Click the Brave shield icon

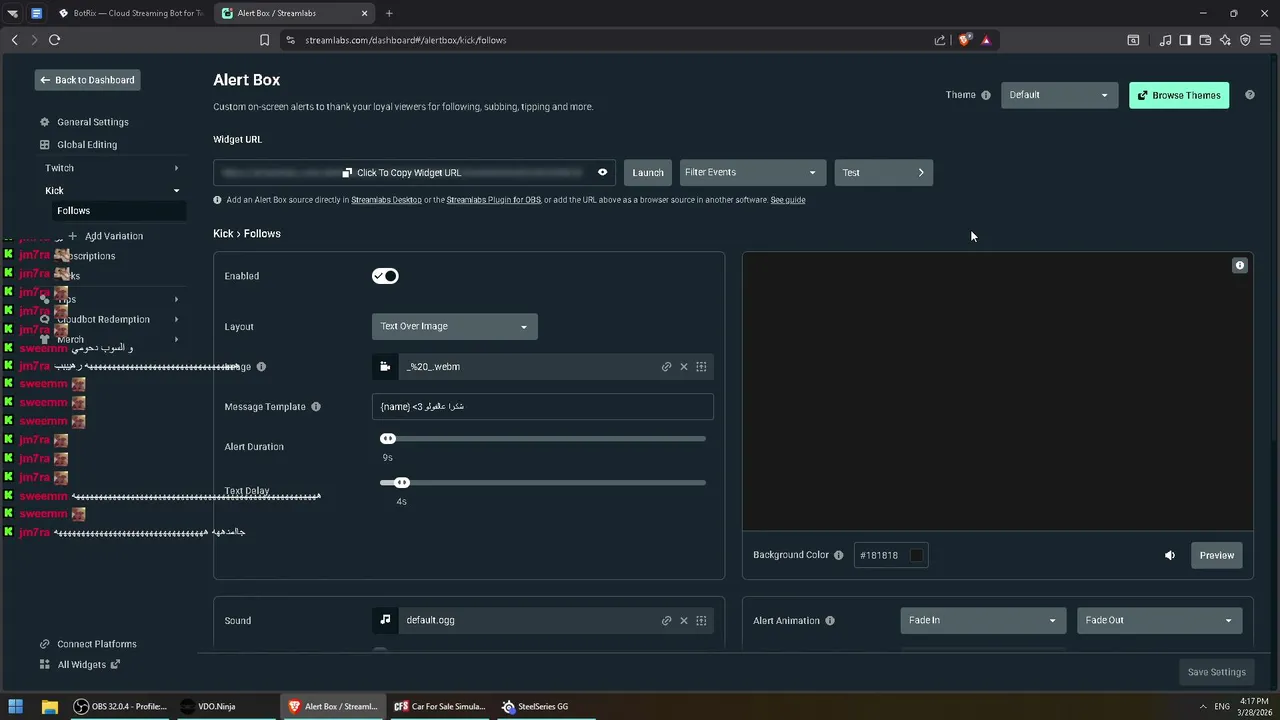coord(964,40)
